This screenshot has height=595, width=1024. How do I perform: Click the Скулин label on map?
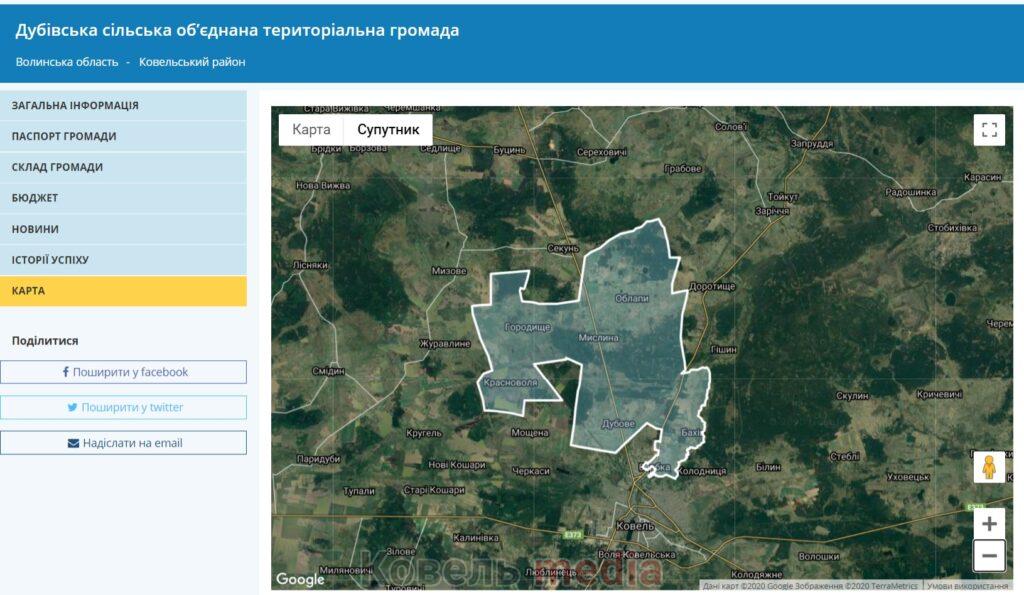pos(852,396)
